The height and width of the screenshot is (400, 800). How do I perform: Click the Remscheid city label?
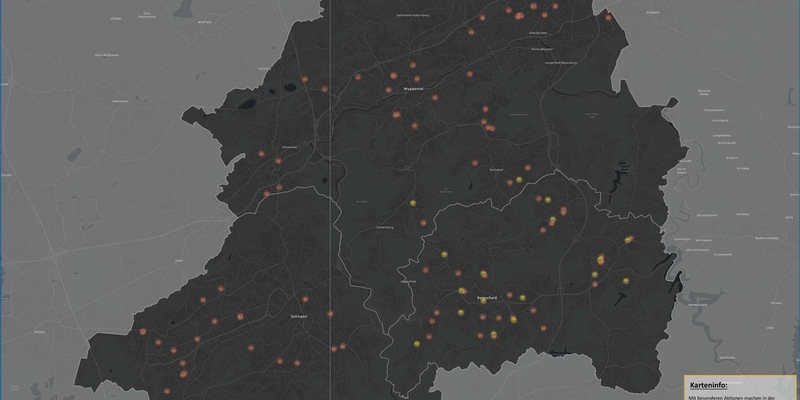pyautogui.click(x=488, y=298)
